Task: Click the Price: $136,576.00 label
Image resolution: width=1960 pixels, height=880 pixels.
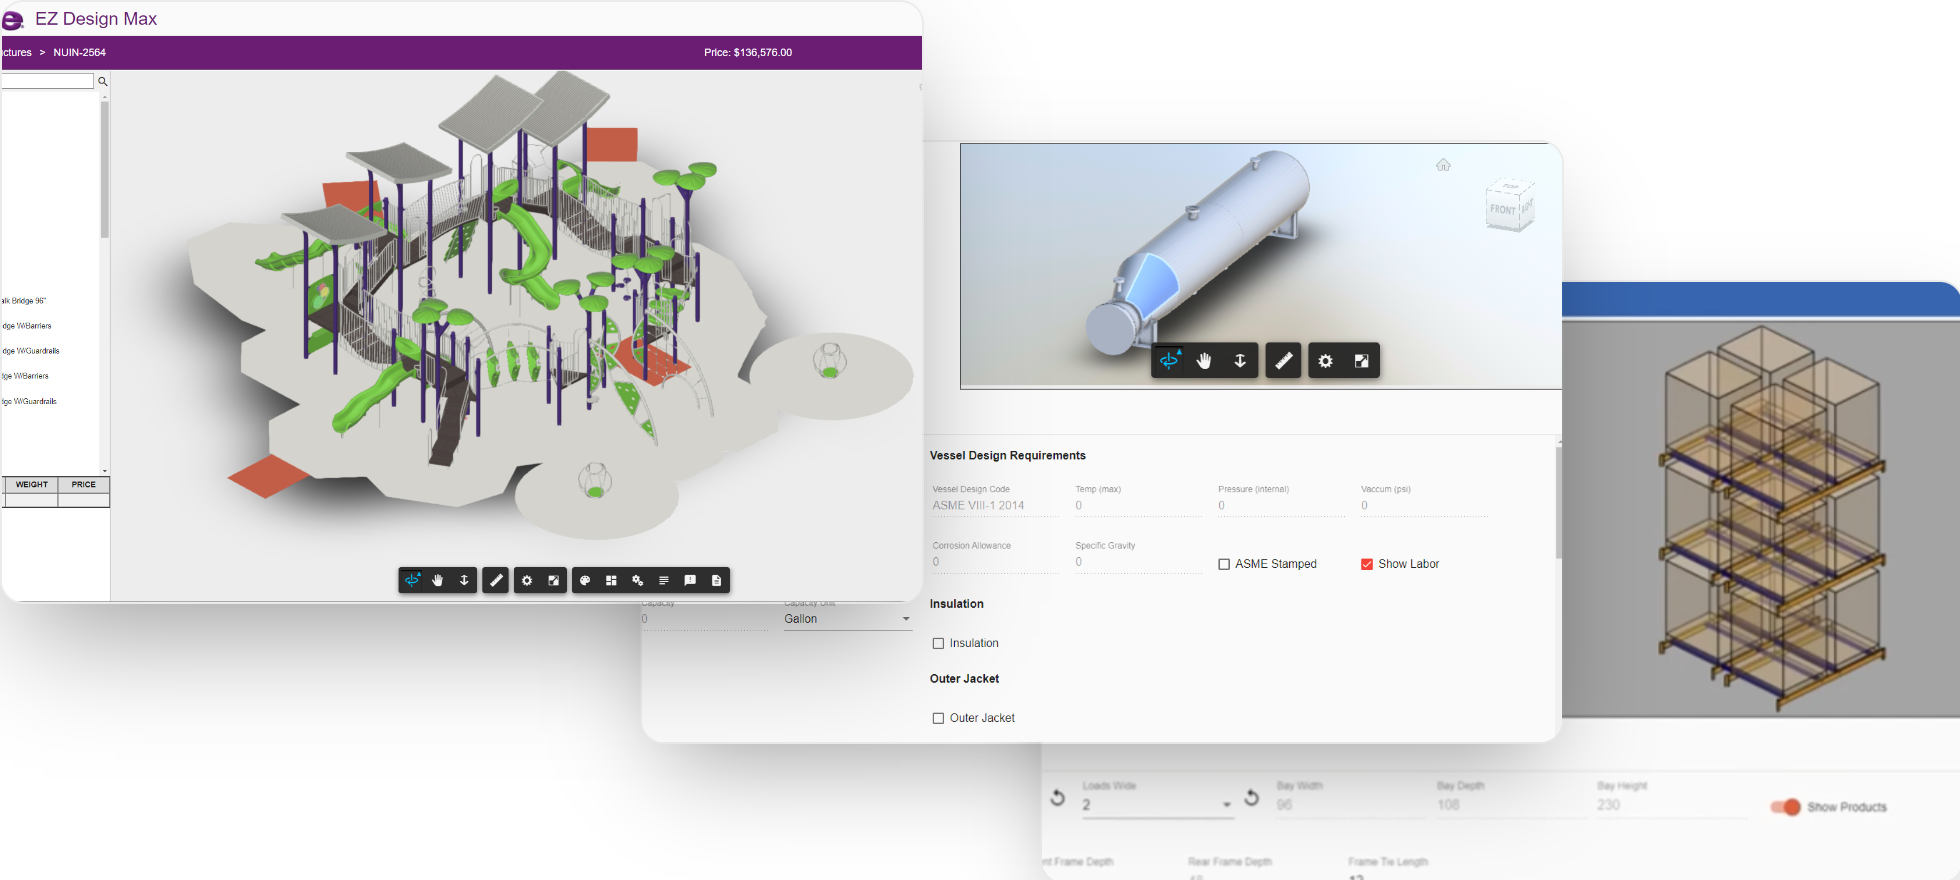Action: pyautogui.click(x=748, y=52)
